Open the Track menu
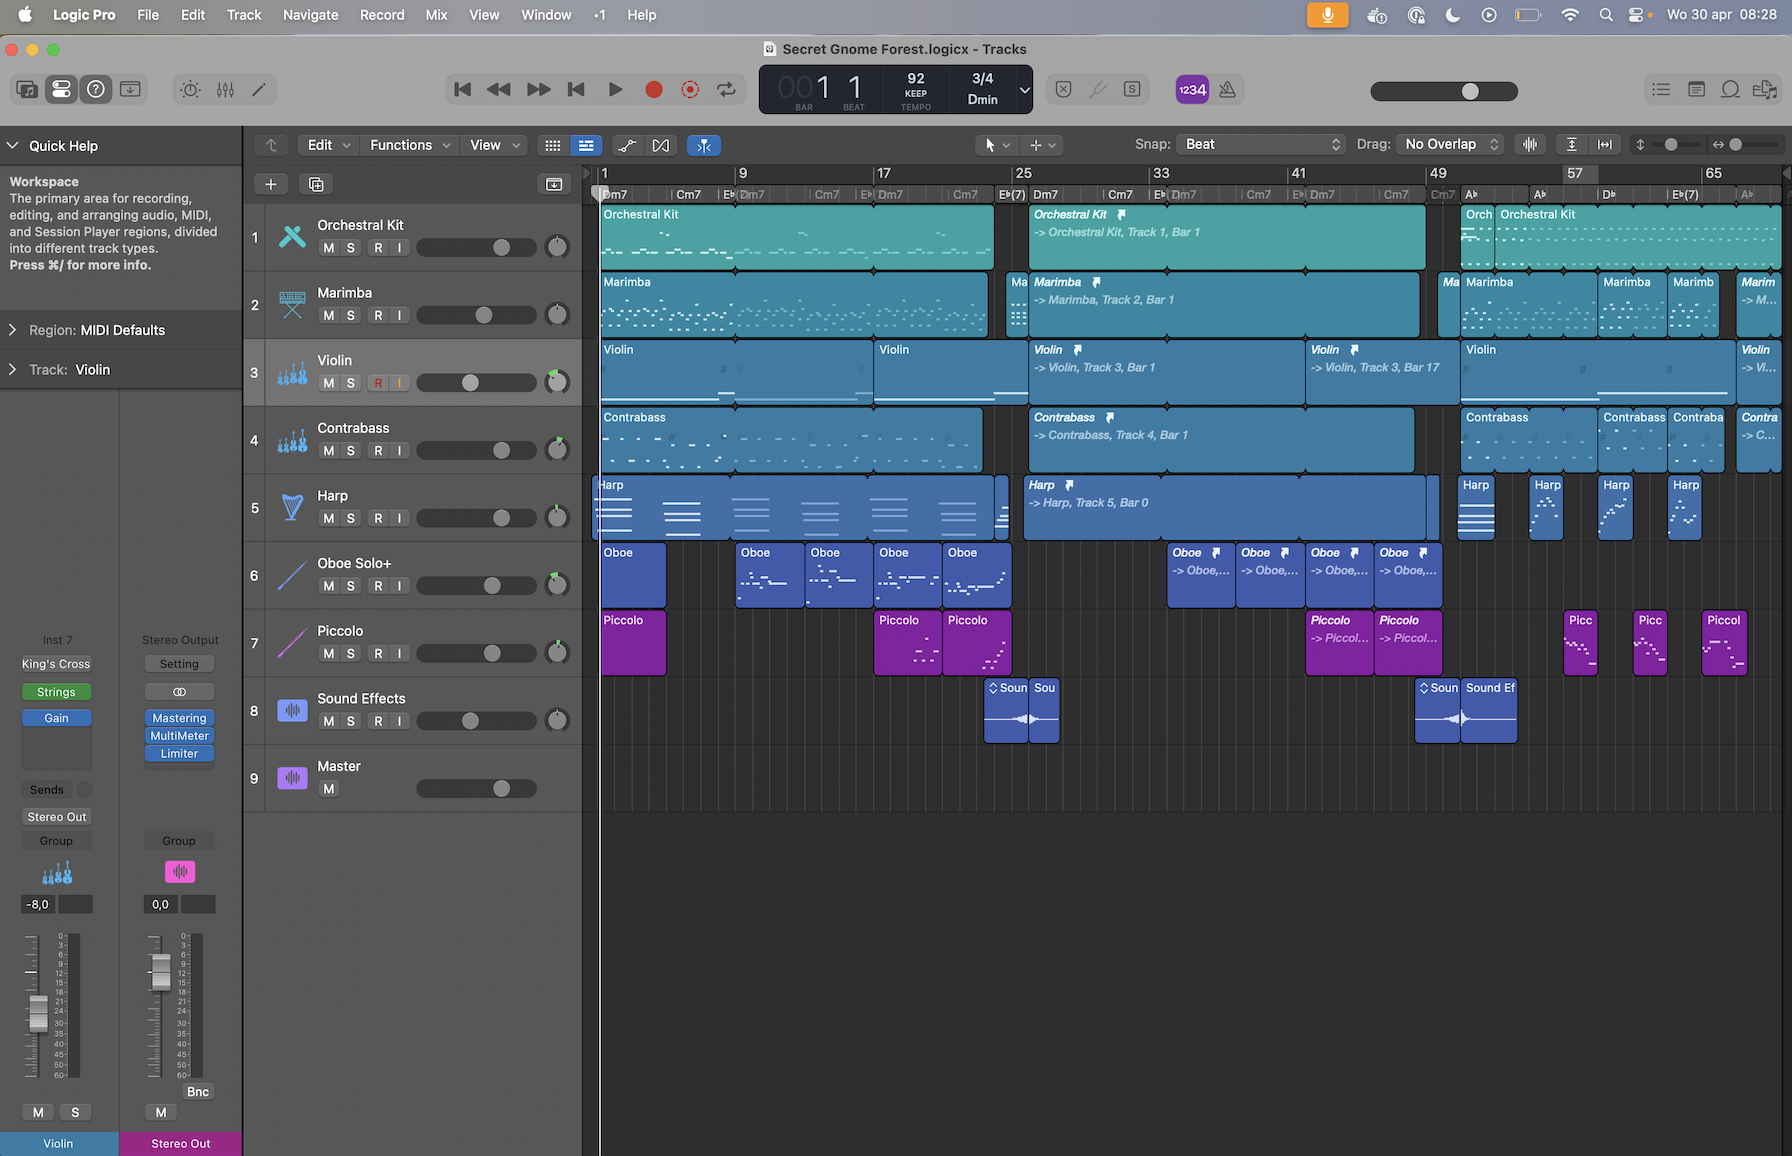Screen dimensions: 1792x1156 tap(244, 15)
